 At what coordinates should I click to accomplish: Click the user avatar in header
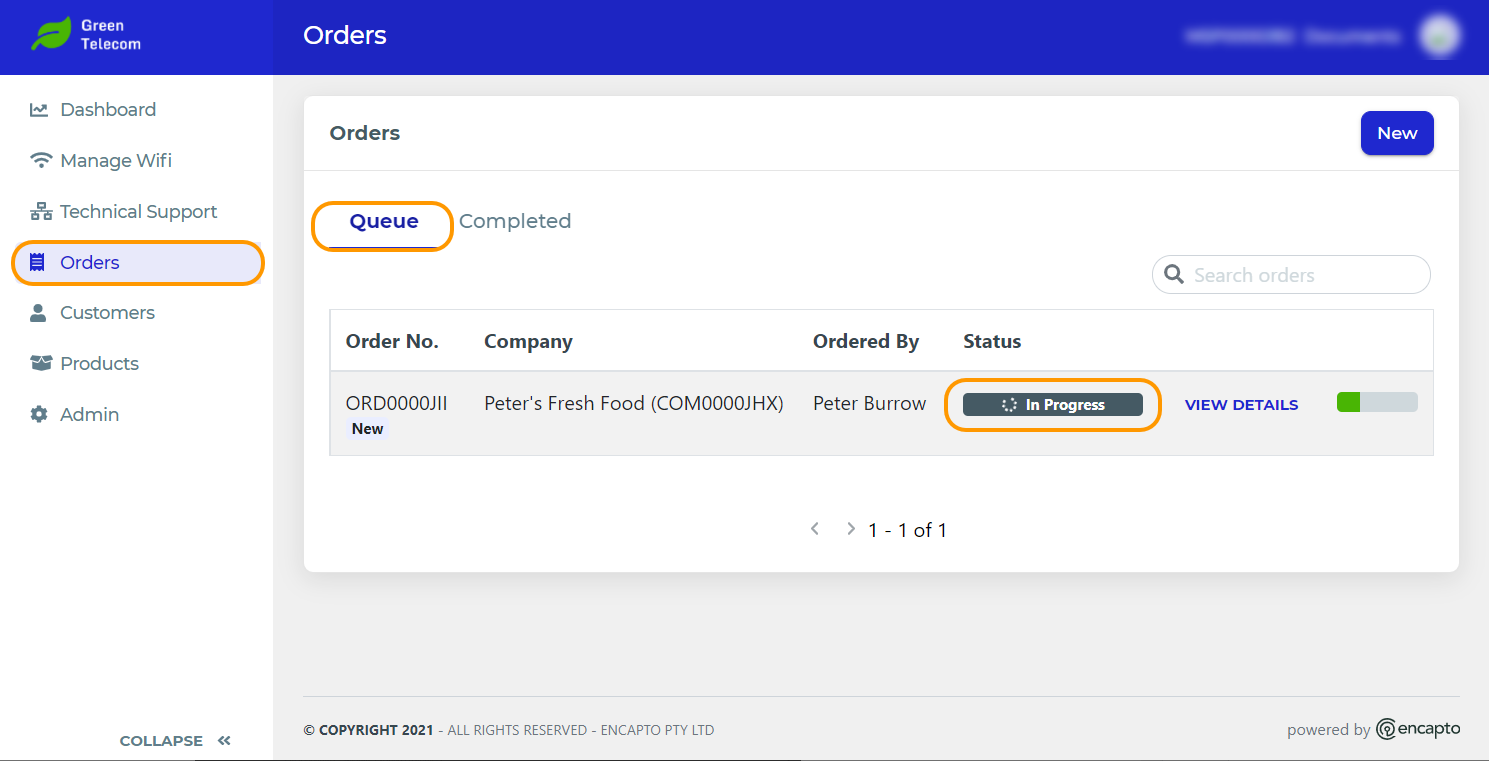(1439, 36)
